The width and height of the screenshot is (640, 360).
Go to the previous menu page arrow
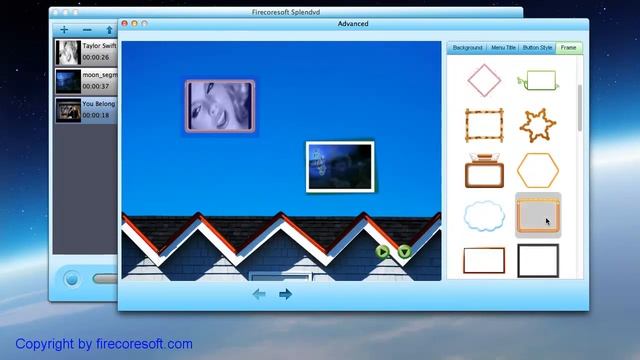click(259, 294)
